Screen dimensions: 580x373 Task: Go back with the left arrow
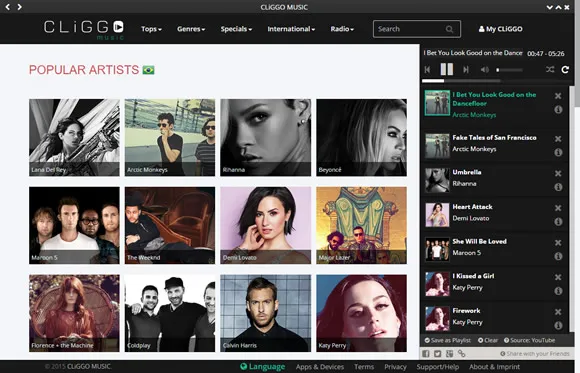coord(7,7)
